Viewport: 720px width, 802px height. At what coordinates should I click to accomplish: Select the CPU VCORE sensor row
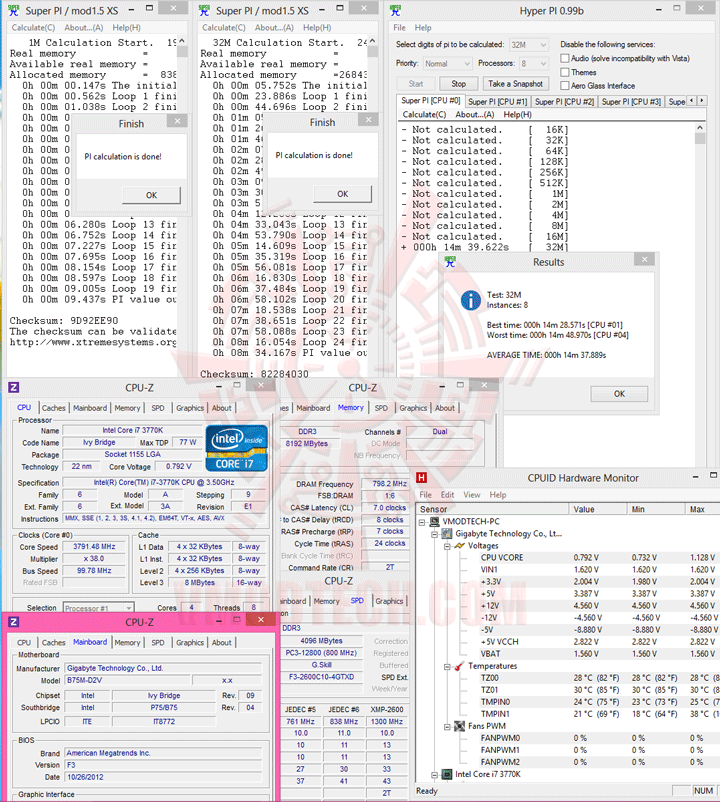(x=593, y=558)
